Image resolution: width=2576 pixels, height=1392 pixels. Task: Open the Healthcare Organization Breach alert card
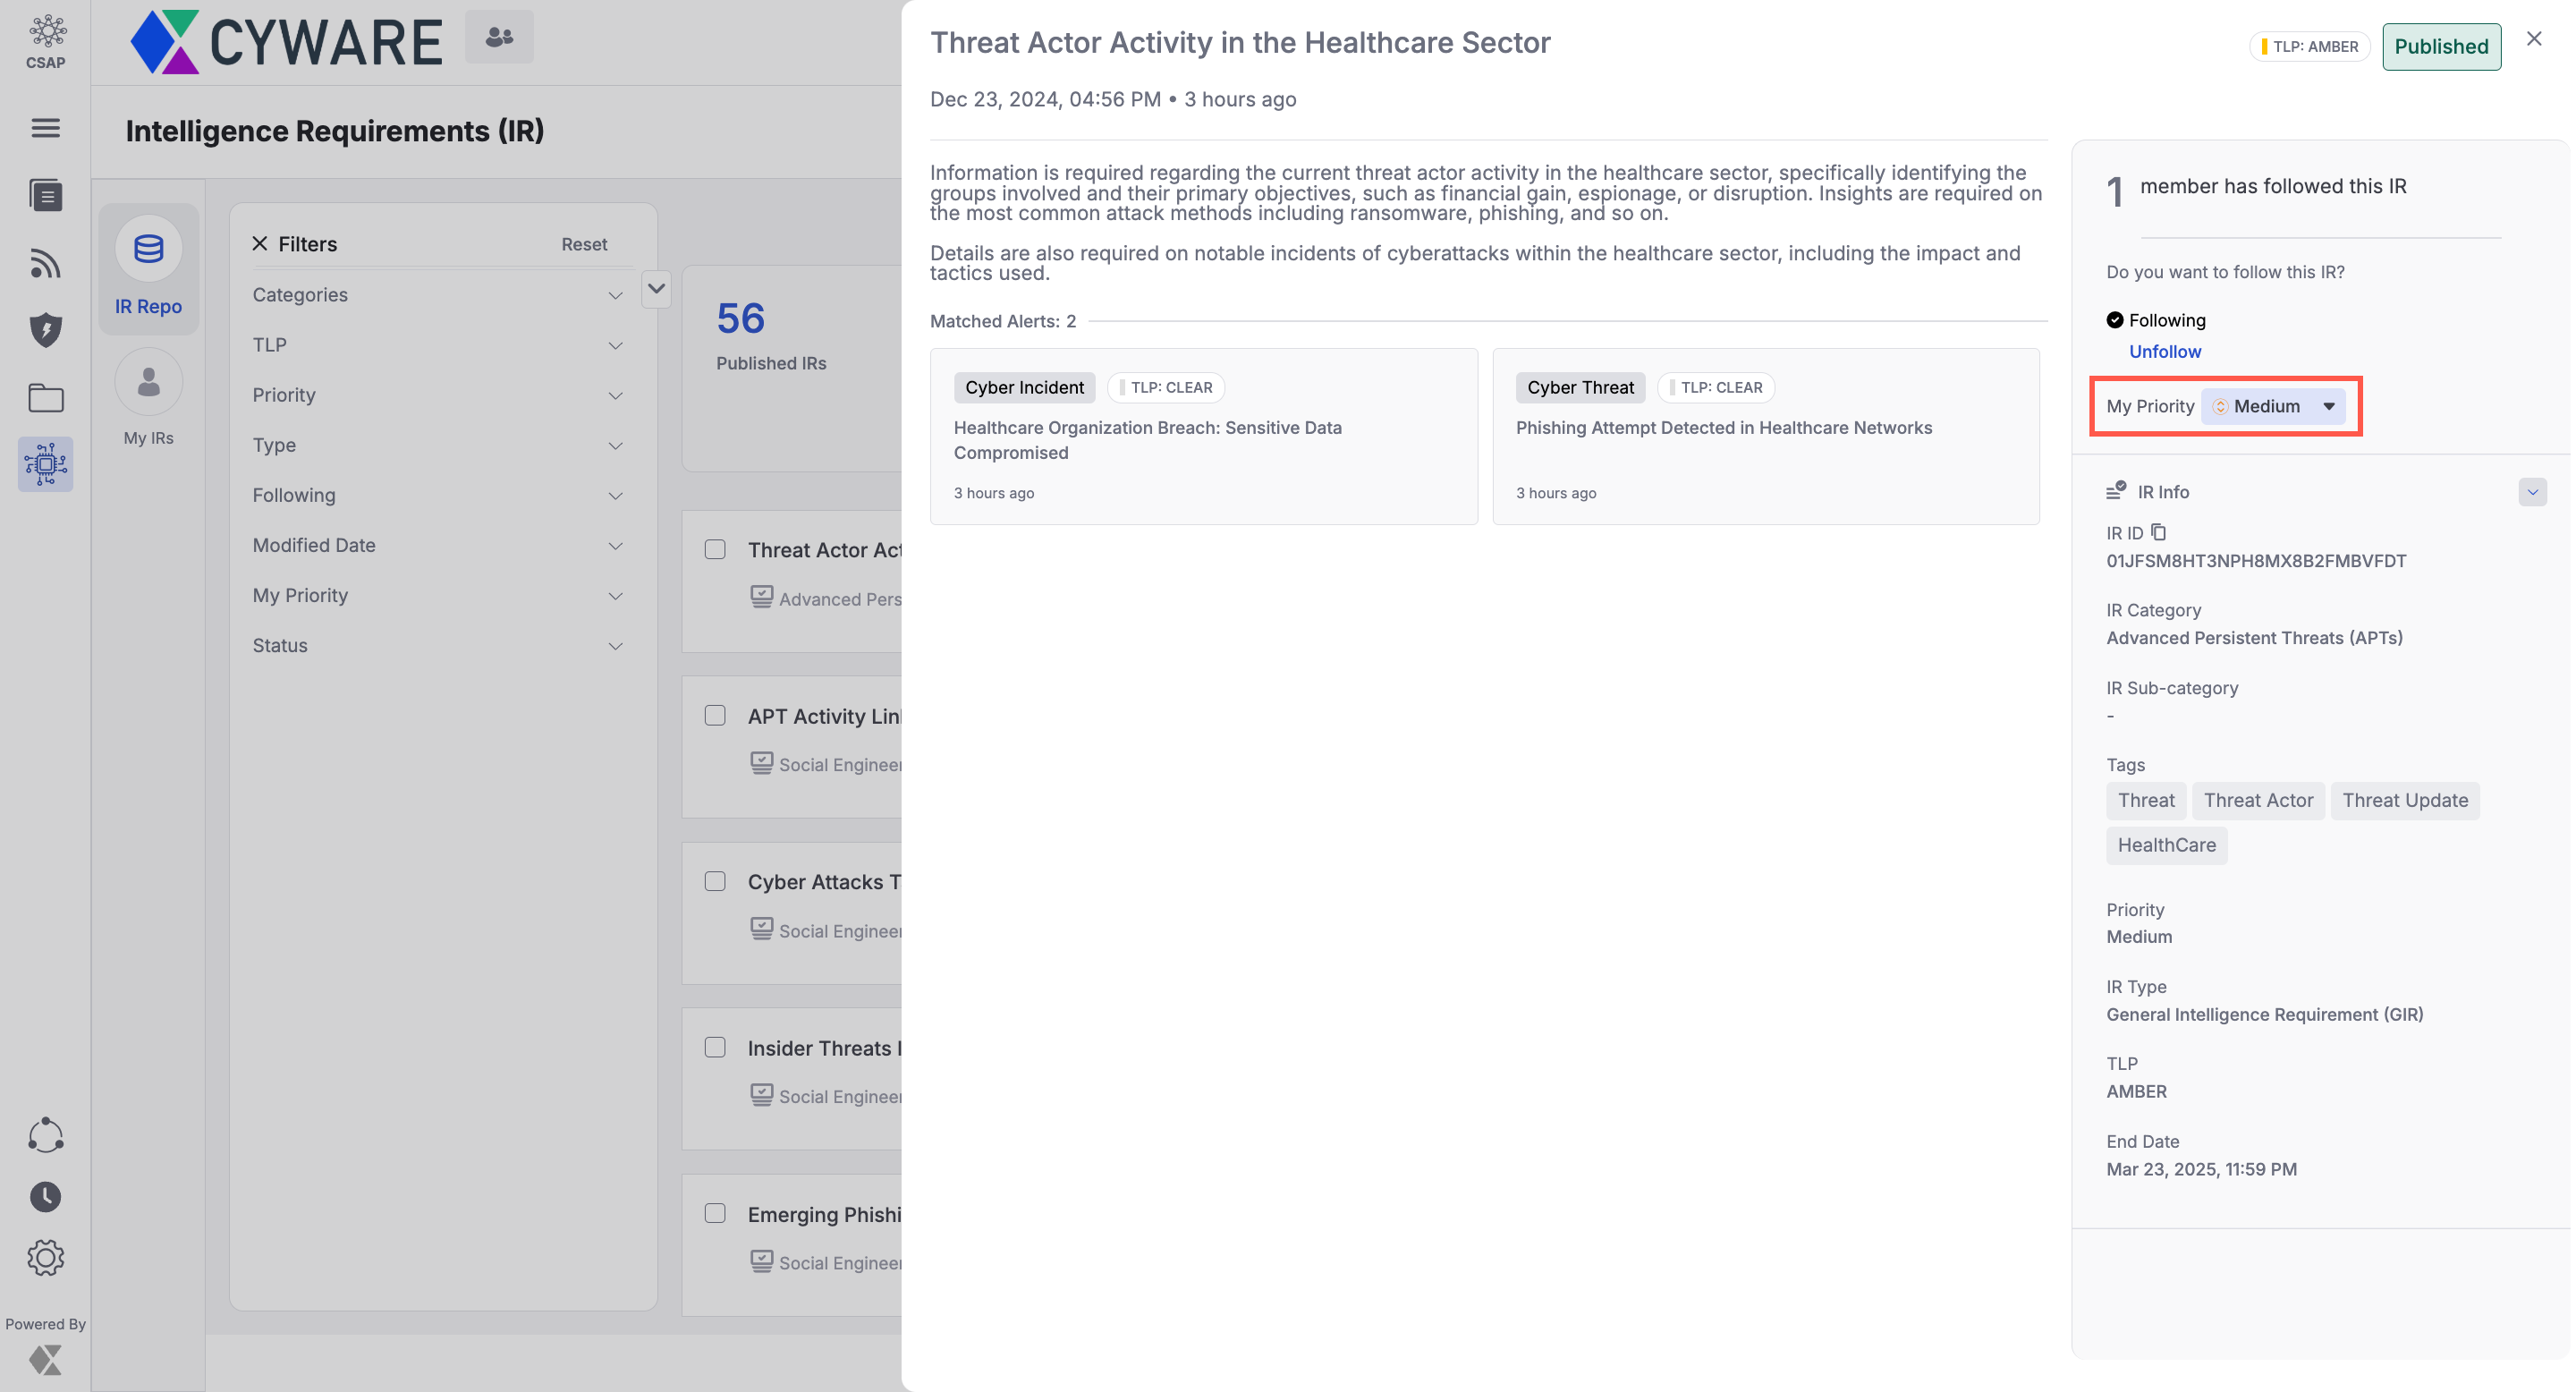point(1203,437)
